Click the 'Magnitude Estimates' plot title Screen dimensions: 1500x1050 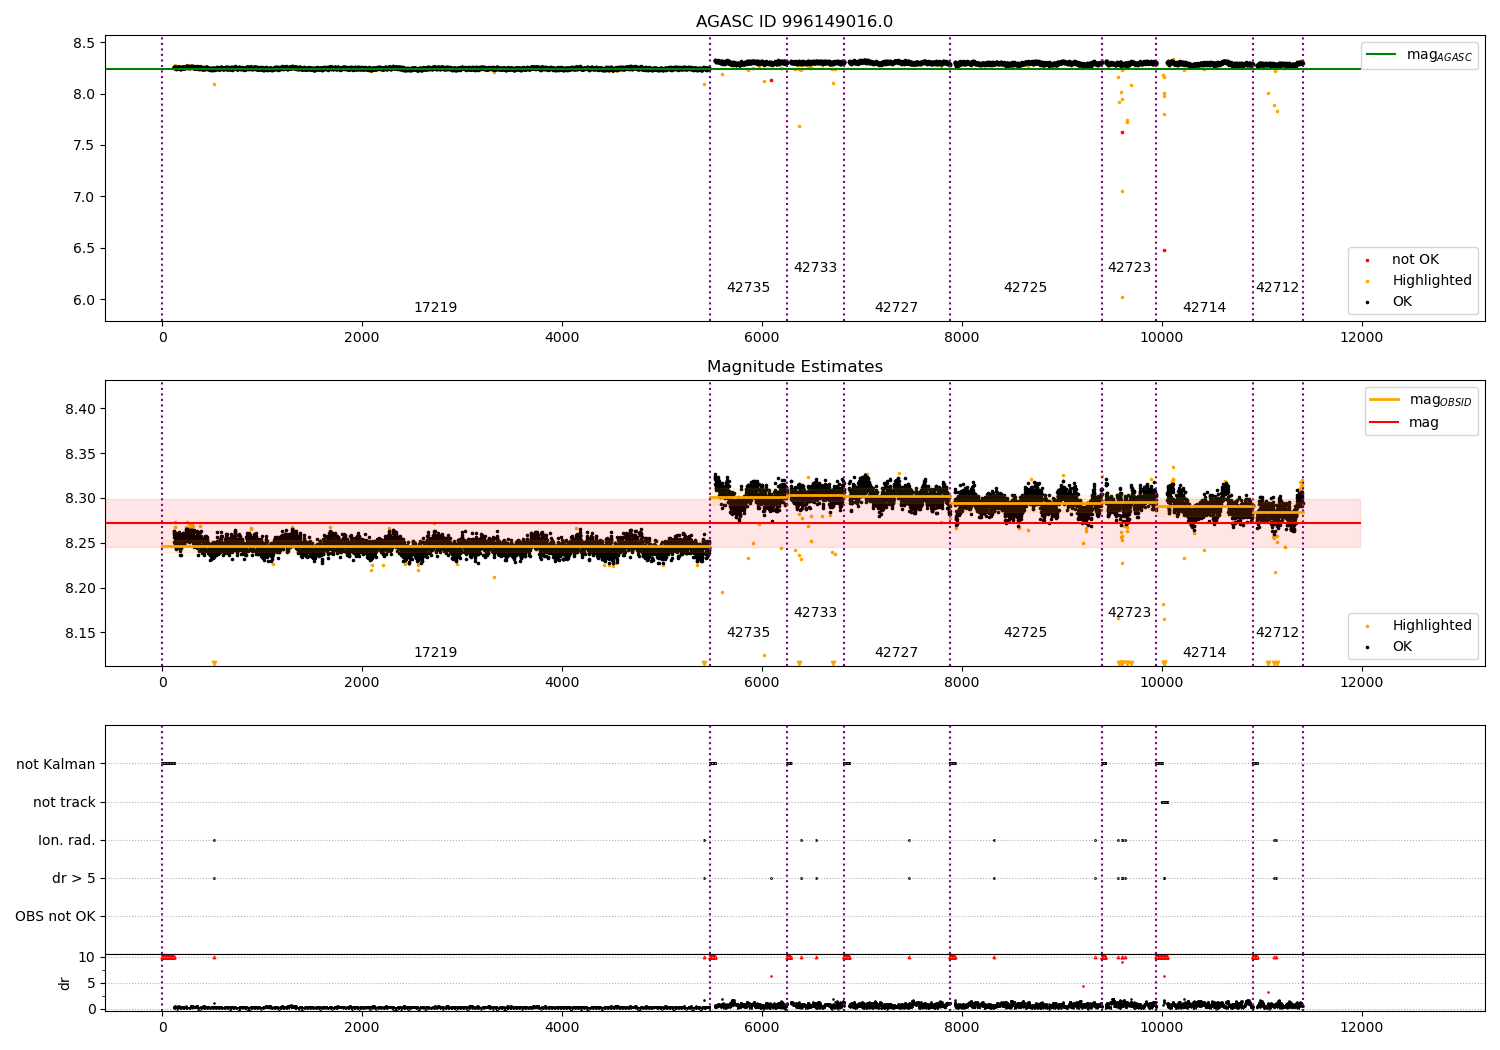pyautogui.click(x=794, y=367)
